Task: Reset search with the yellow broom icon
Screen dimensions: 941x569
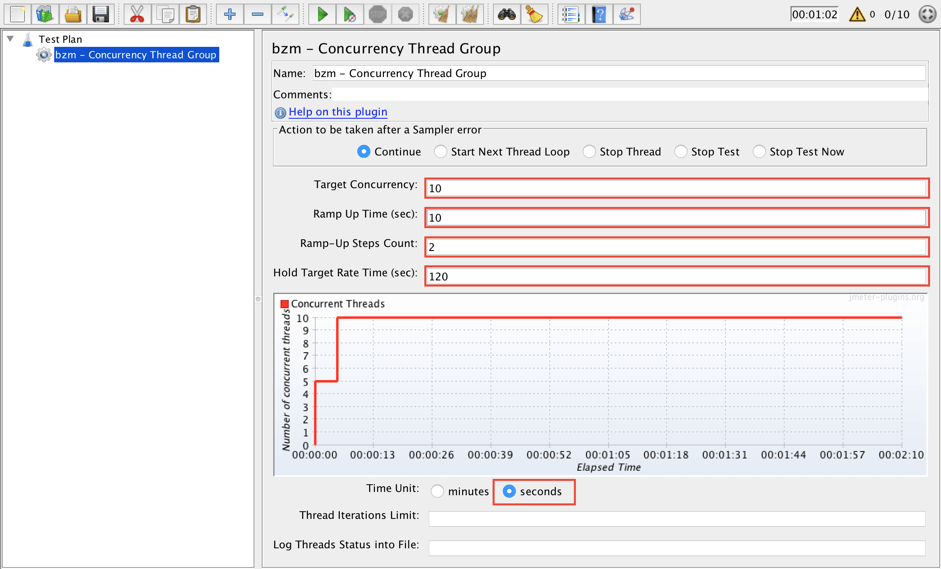Action: tap(534, 14)
